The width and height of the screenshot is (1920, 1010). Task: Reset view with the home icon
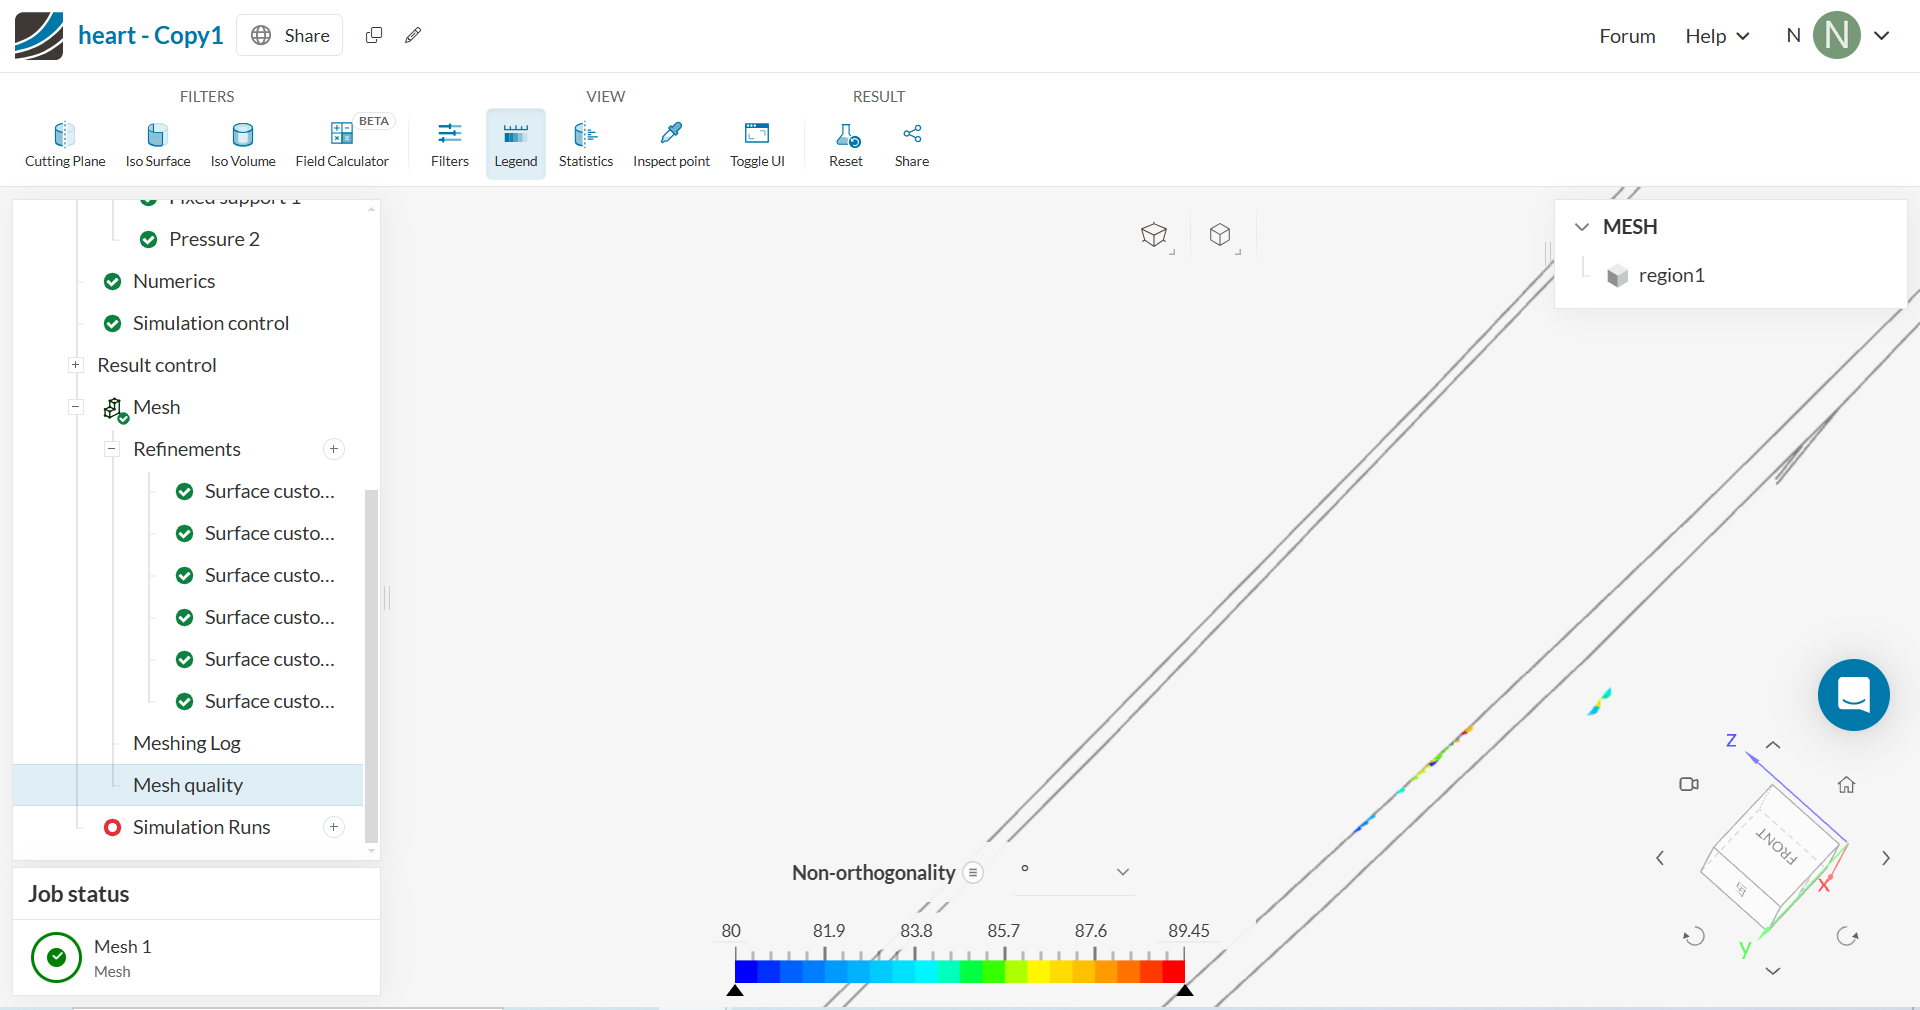(x=1846, y=785)
